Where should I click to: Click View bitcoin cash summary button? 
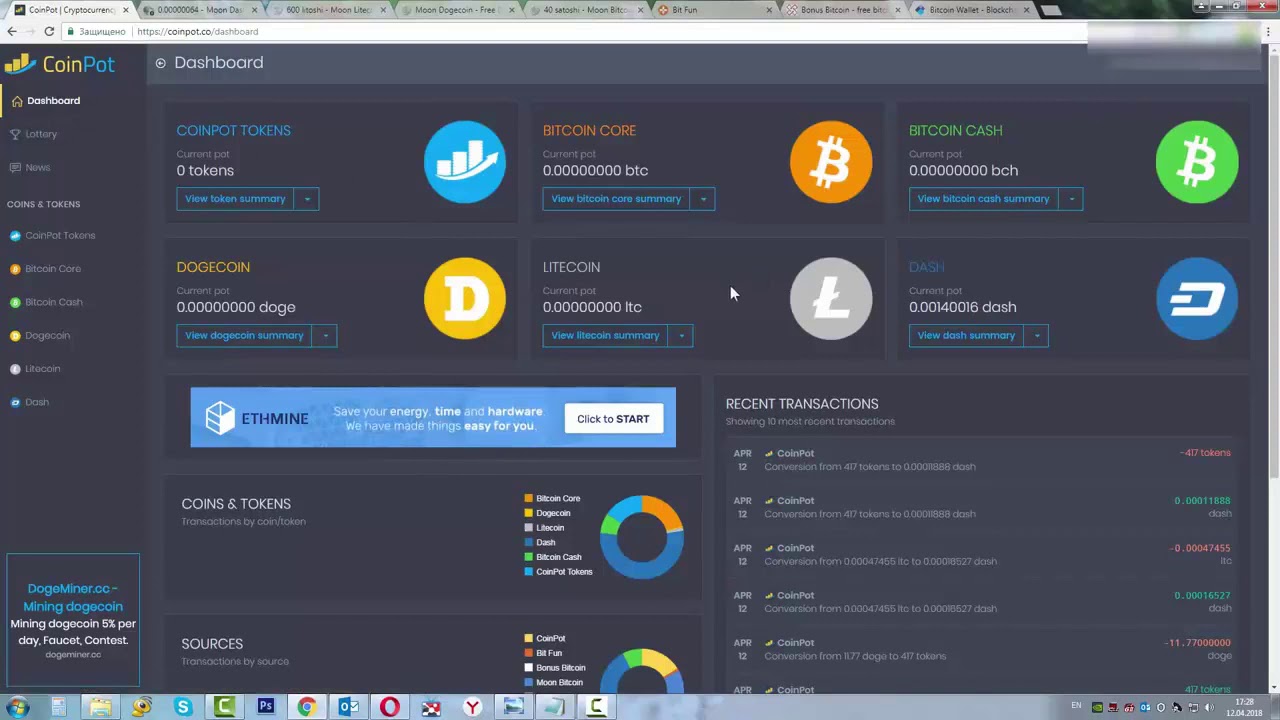point(983,199)
